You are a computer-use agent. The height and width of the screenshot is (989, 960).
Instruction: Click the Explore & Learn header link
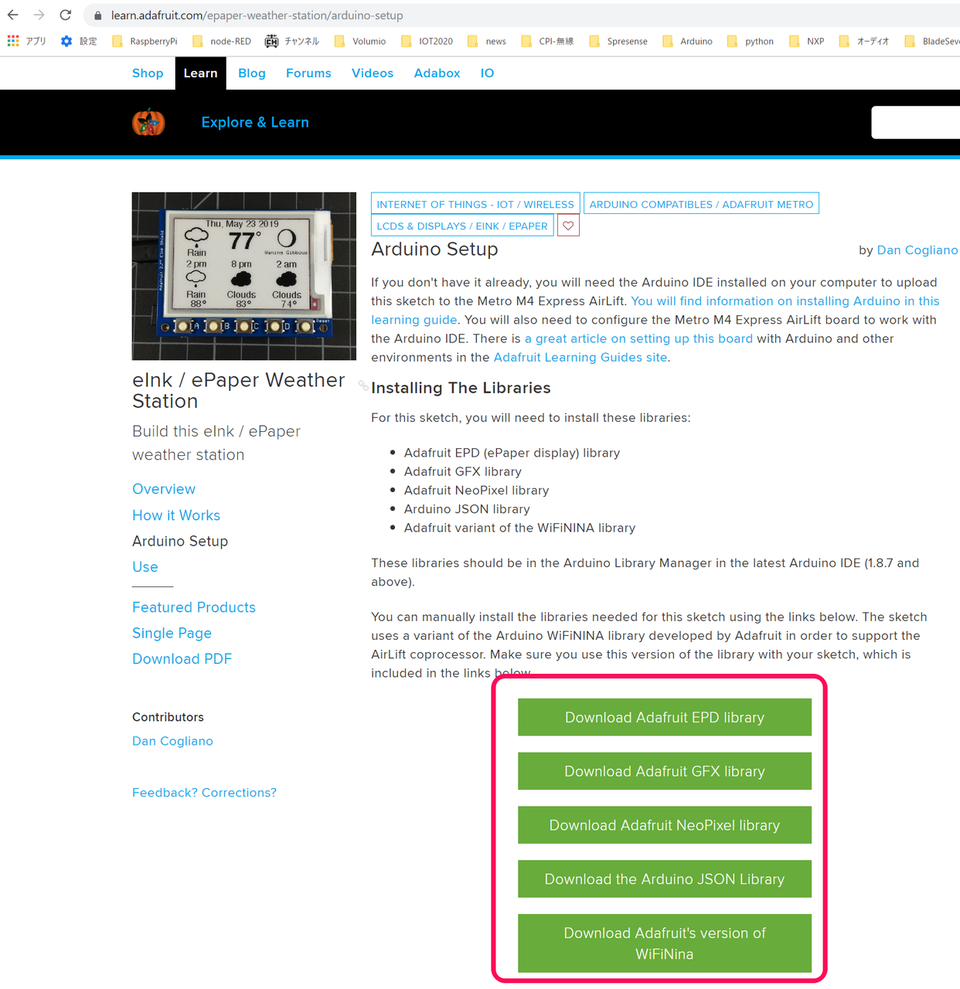tap(255, 122)
